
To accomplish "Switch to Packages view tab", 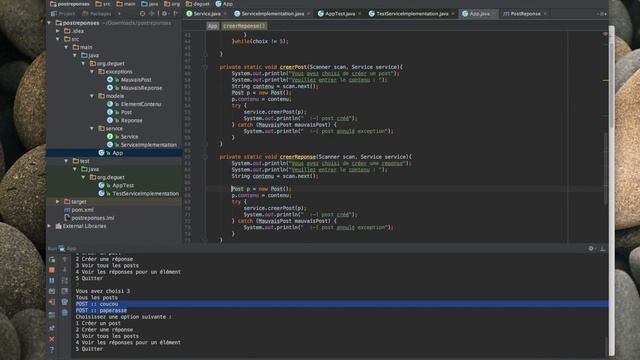I will click(97, 13).
